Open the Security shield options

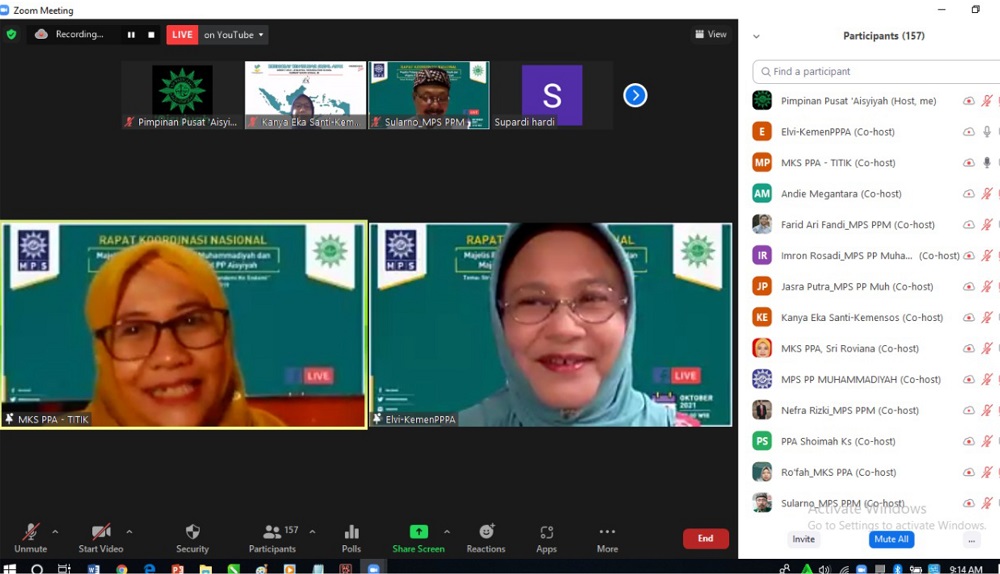[x=192, y=537]
